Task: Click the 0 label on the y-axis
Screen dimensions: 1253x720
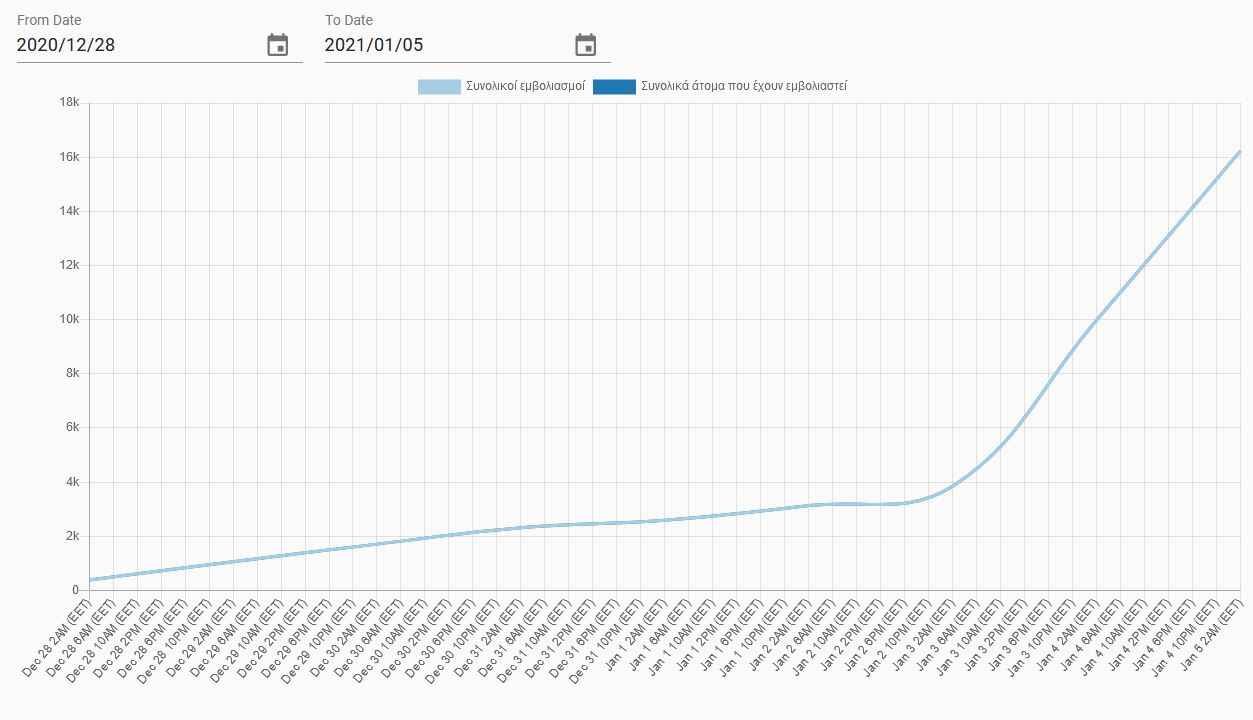Action: [76, 590]
